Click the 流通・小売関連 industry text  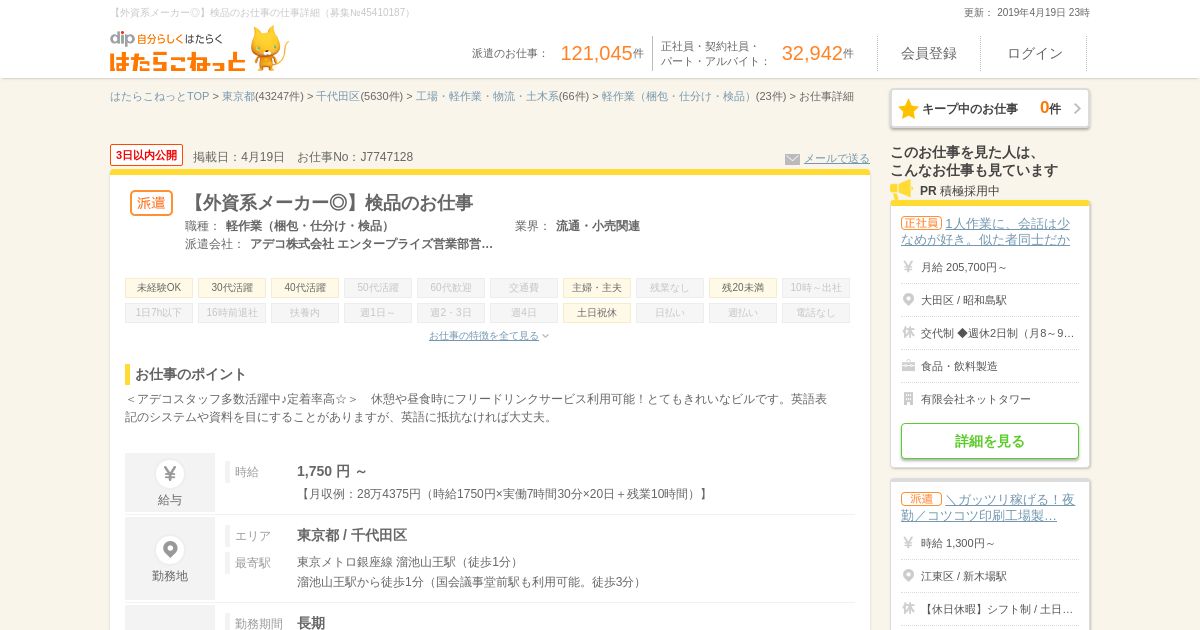coord(598,226)
